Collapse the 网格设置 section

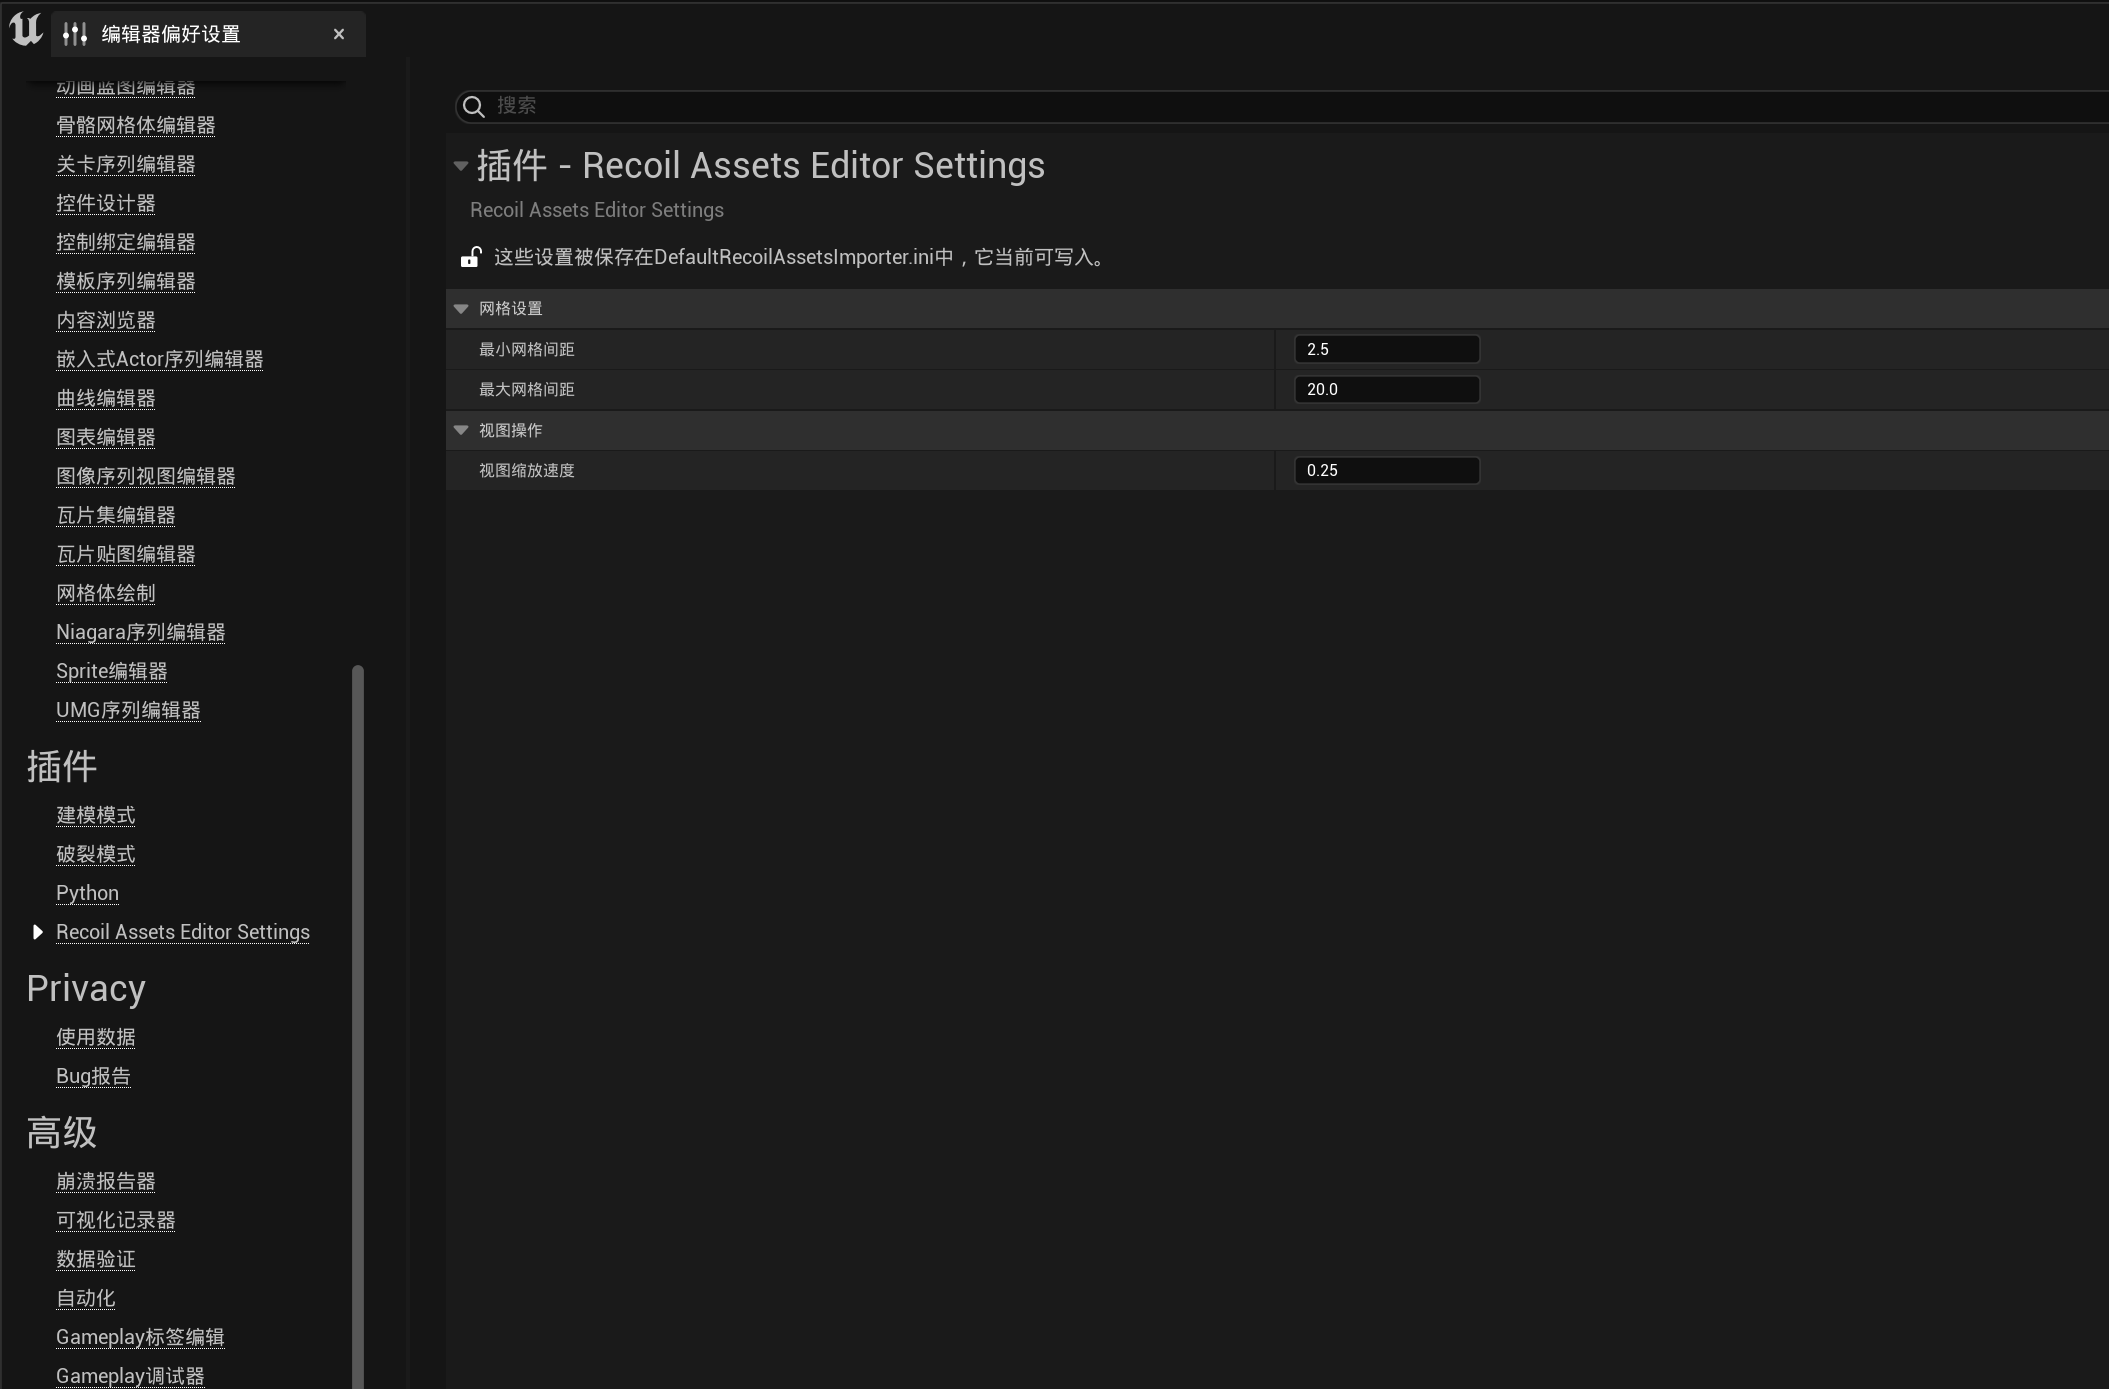461,308
